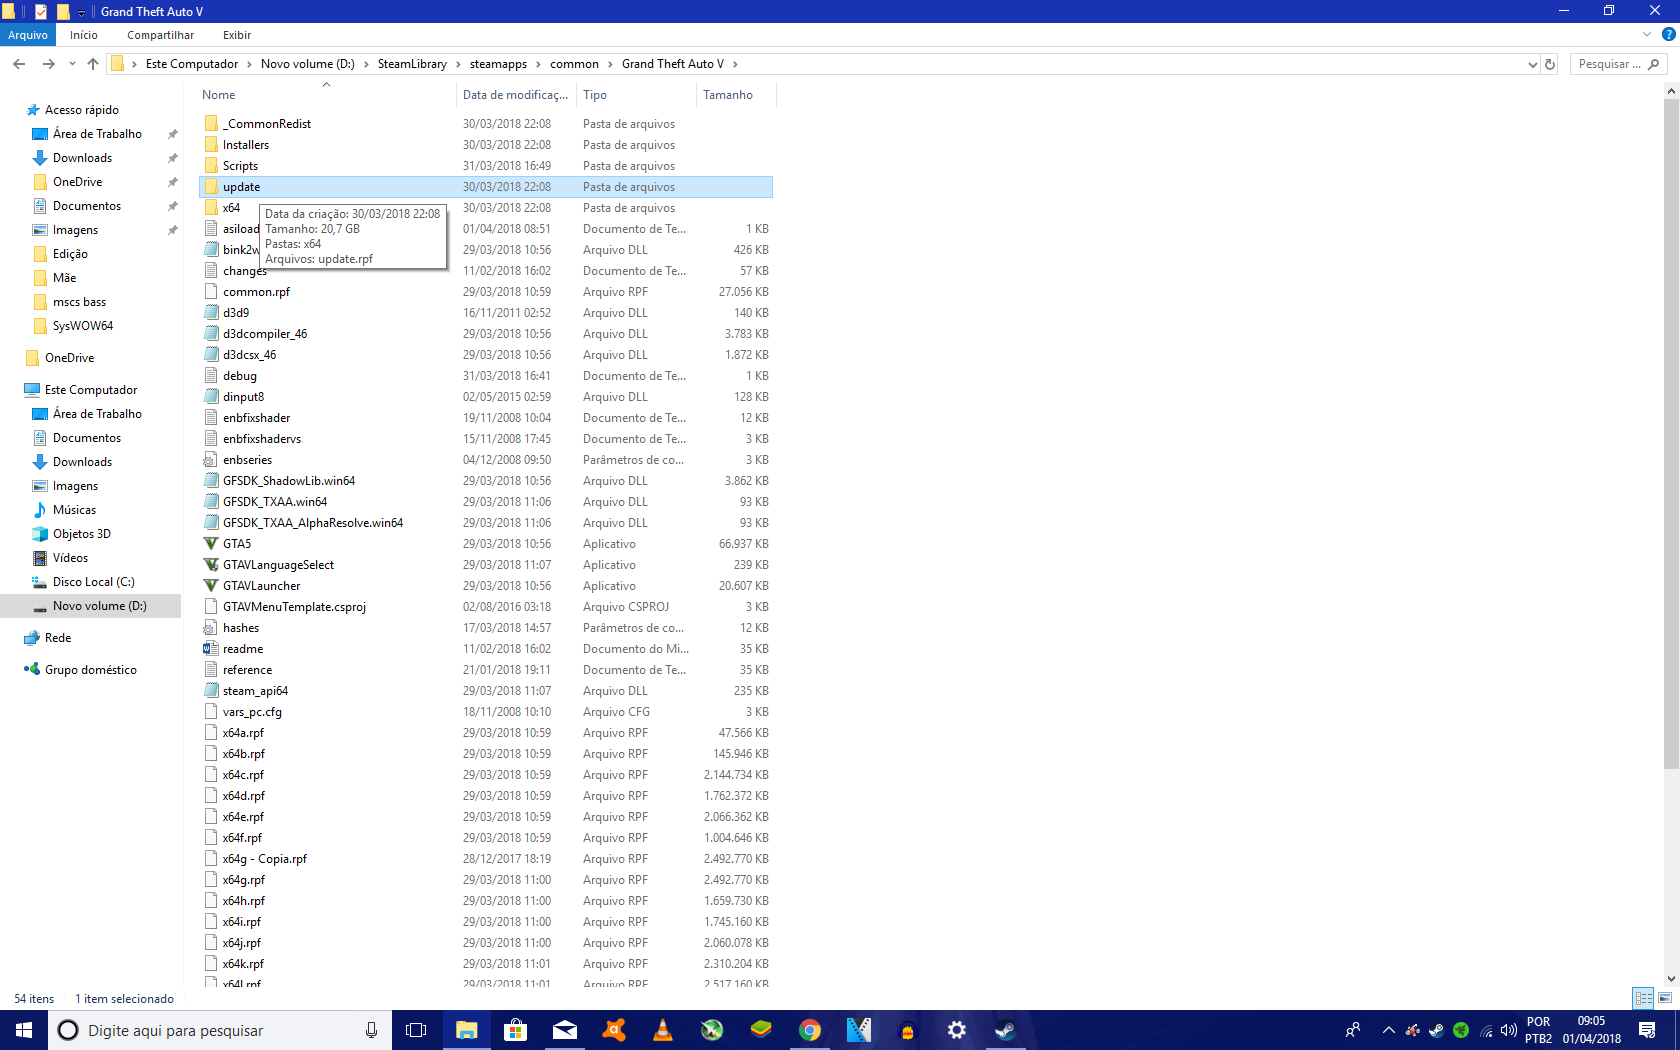The image size is (1680, 1050).
Task: Open Microsoft Store from taskbar
Action: click(x=516, y=1030)
